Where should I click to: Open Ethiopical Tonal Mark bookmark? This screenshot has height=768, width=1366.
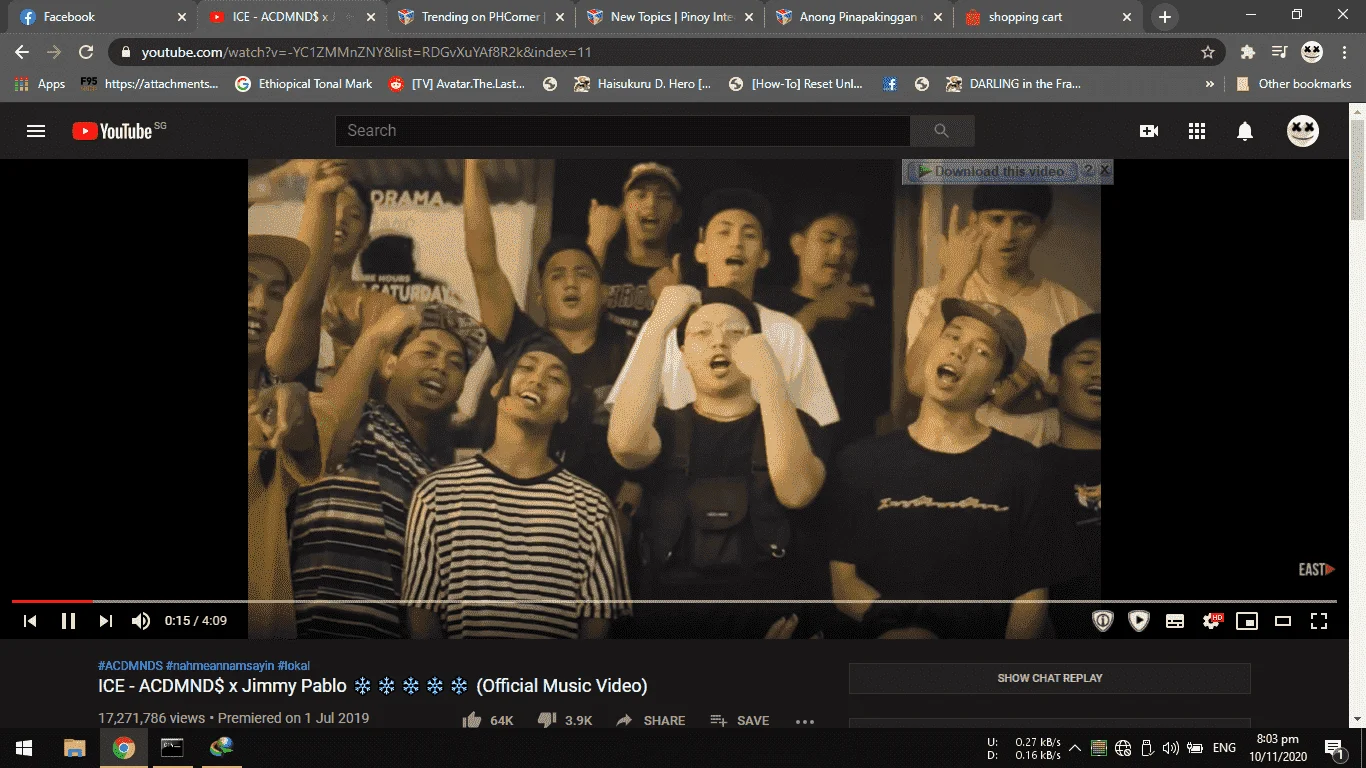304,84
